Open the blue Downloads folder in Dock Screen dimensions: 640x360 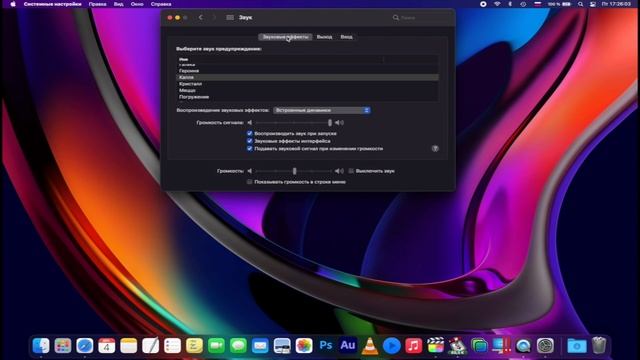coord(577,346)
